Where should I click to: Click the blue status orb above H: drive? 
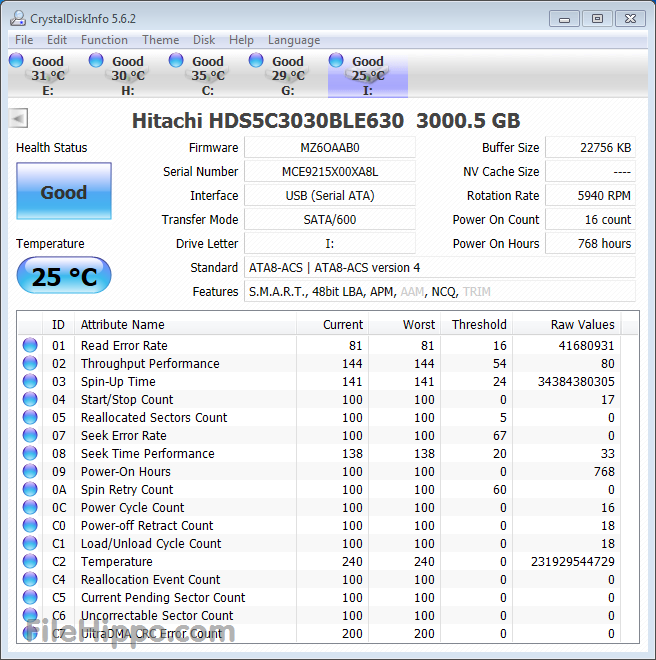pyautogui.click(x=96, y=60)
